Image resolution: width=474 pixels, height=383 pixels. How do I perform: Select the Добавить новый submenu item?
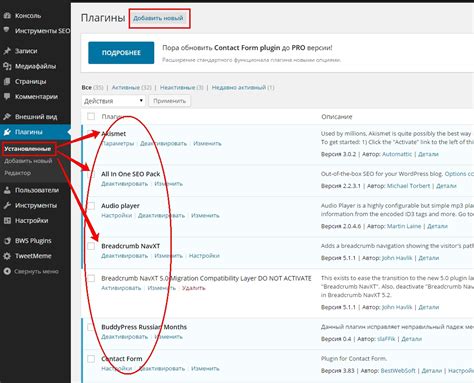pyautogui.click(x=28, y=161)
